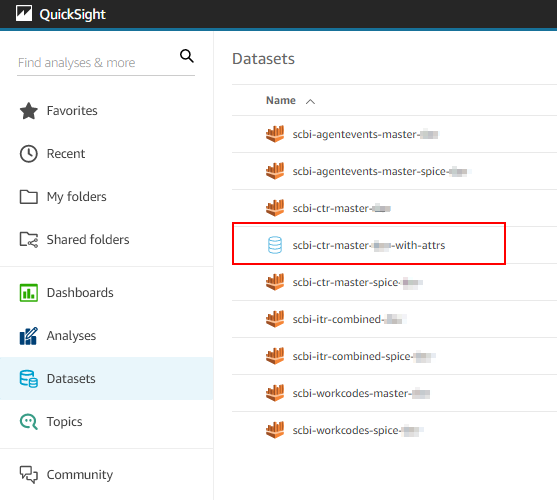
Task: Click the Name column header
Action: 281,100
